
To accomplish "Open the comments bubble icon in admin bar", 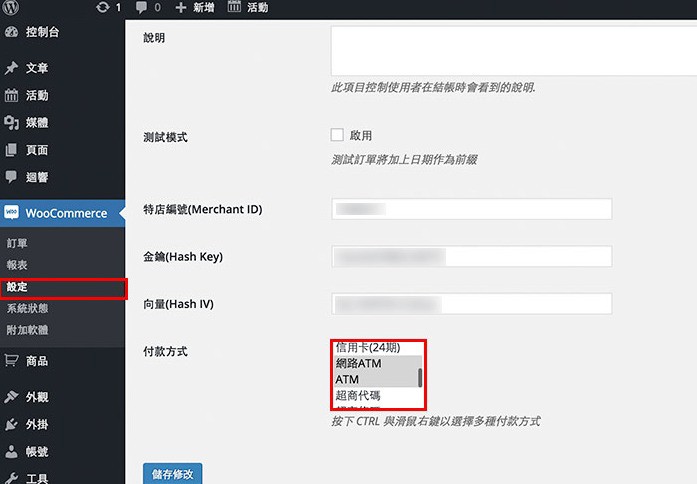I will point(142,8).
